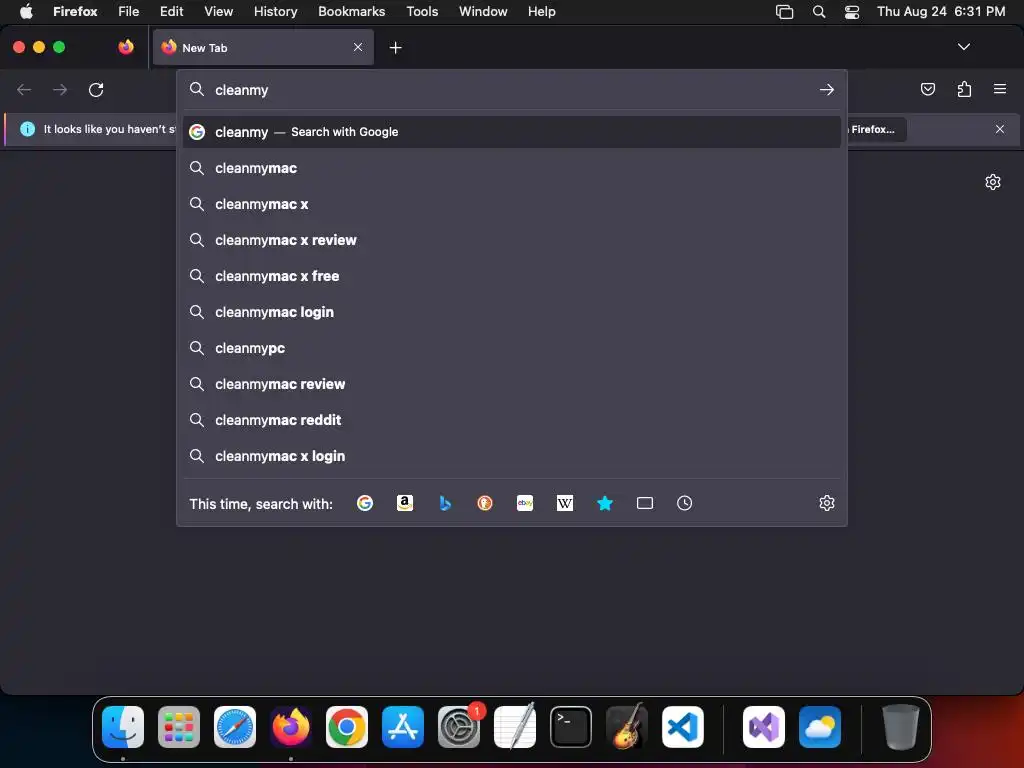Image resolution: width=1024 pixels, height=768 pixels.
Task: Open TextEdit from the Dock
Action: (515, 727)
